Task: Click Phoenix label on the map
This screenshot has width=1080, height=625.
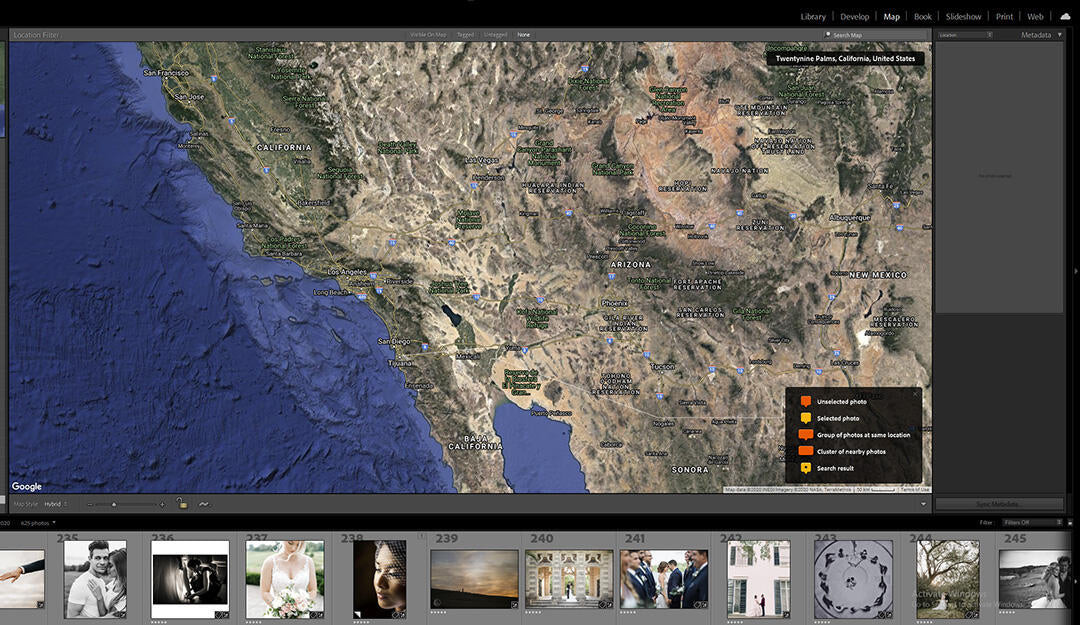Action: click(x=614, y=303)
